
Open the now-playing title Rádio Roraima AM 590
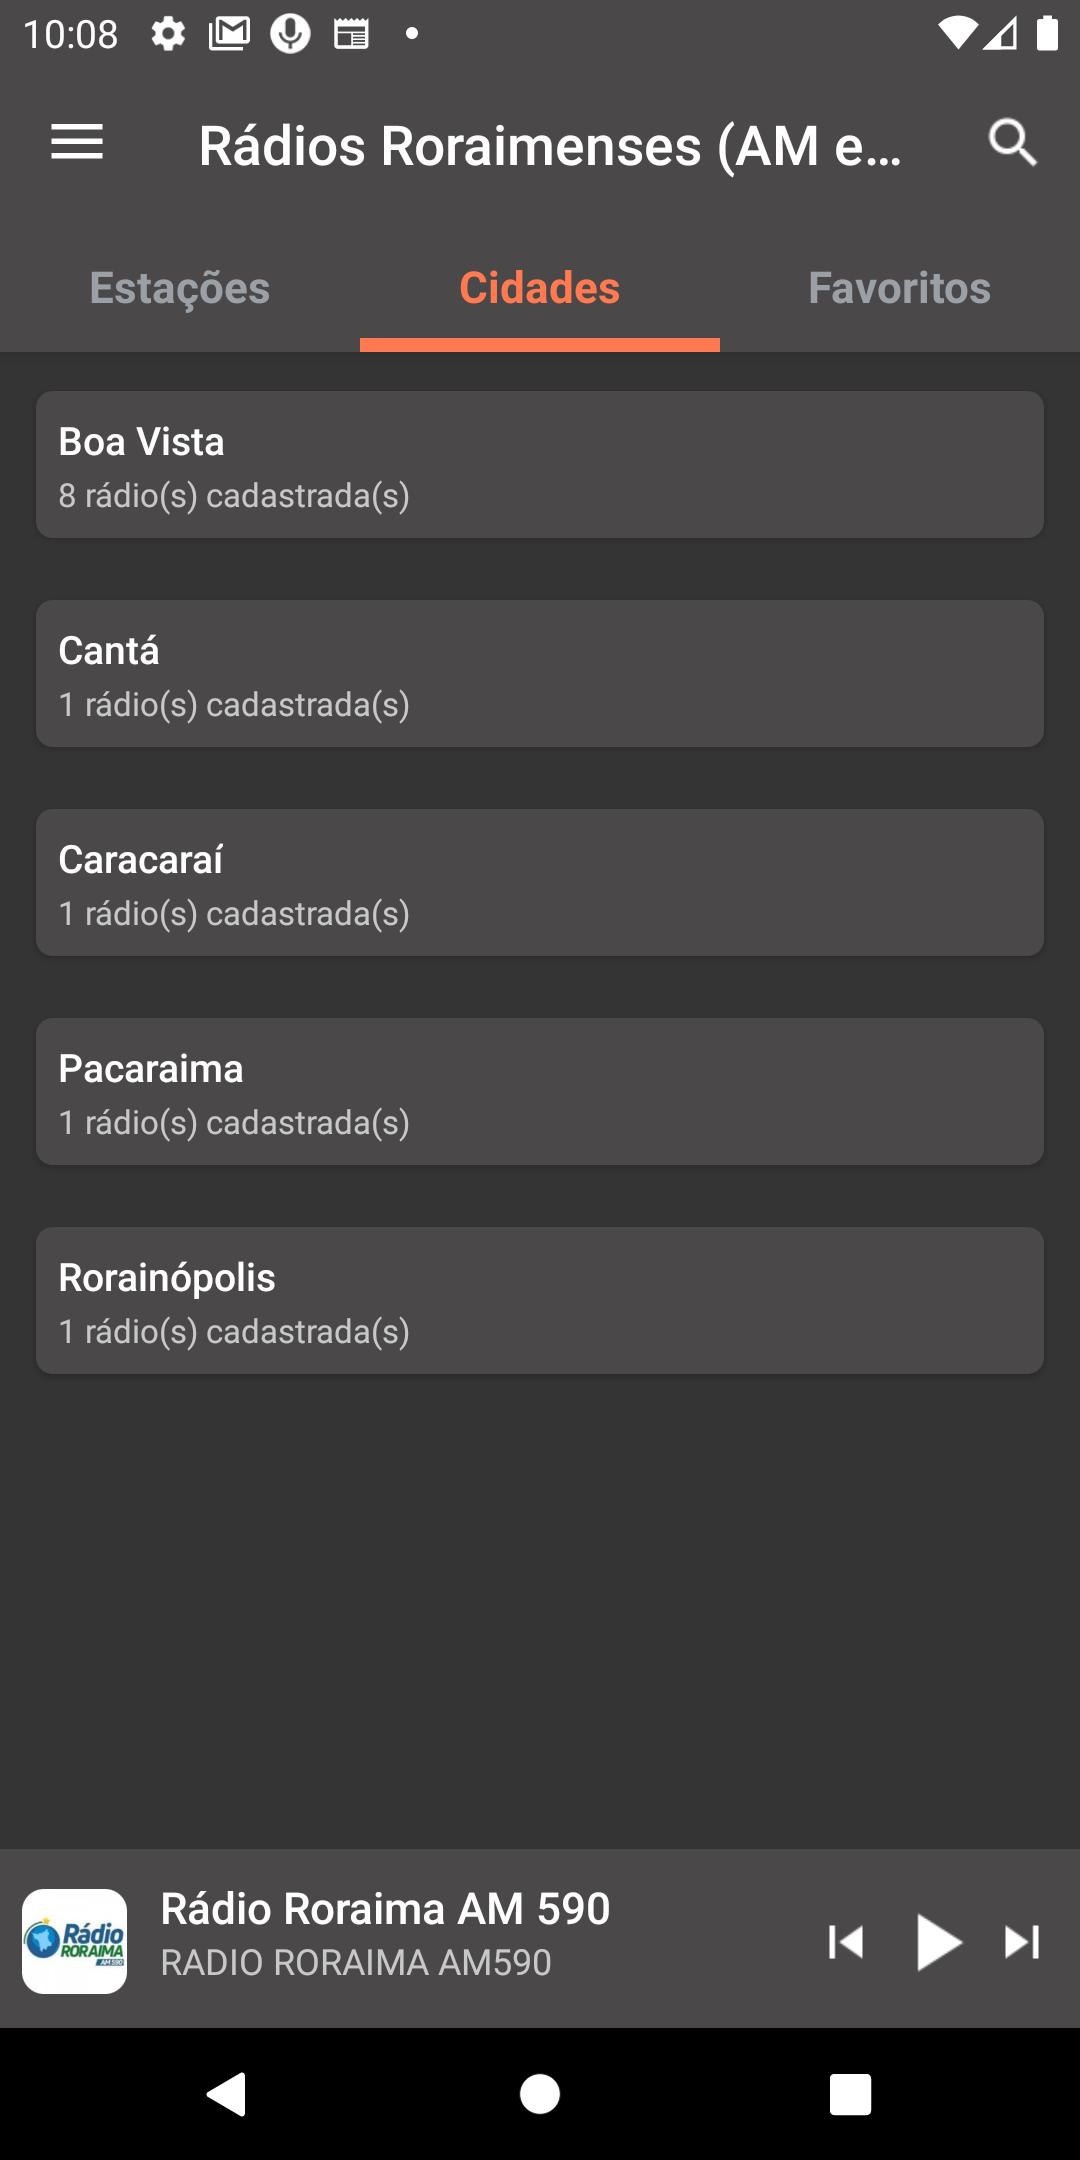(385, 1909)
